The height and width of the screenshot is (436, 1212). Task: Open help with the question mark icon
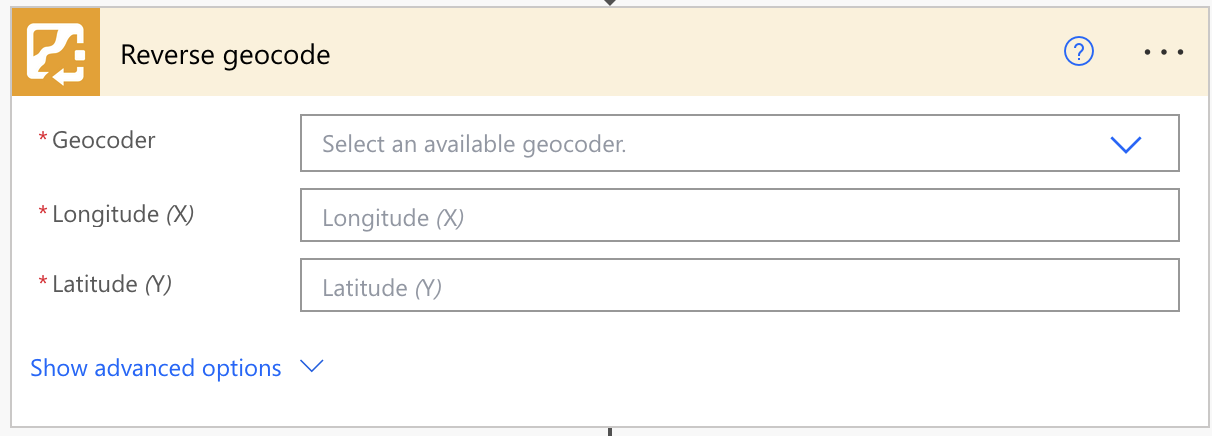[x=1079, y=52]
